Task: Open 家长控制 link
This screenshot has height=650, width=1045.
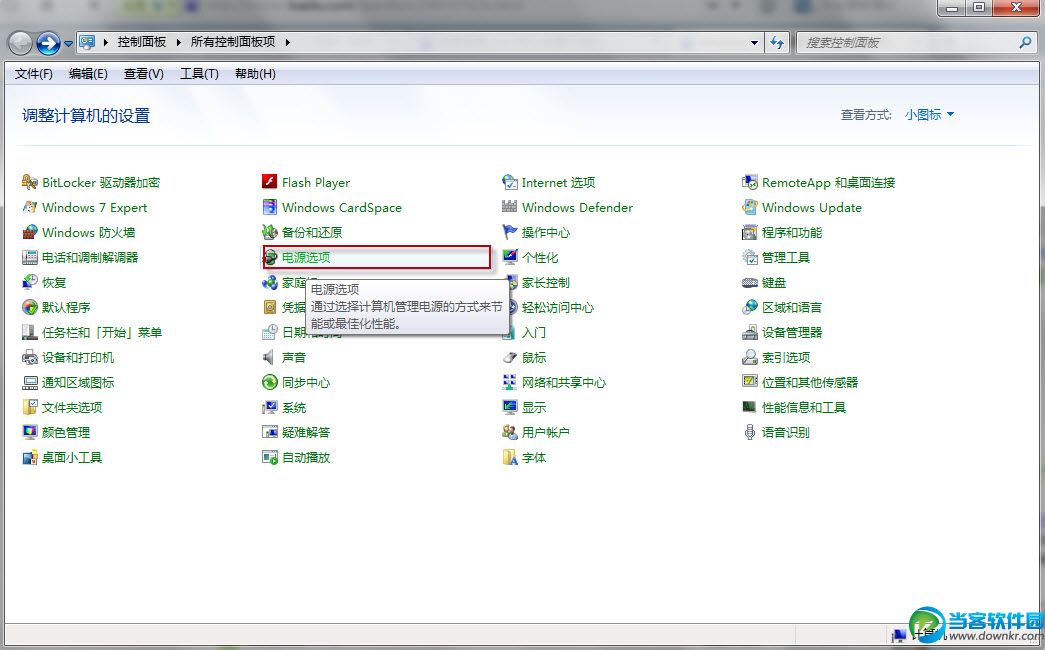Action: (x=546, y=282)
